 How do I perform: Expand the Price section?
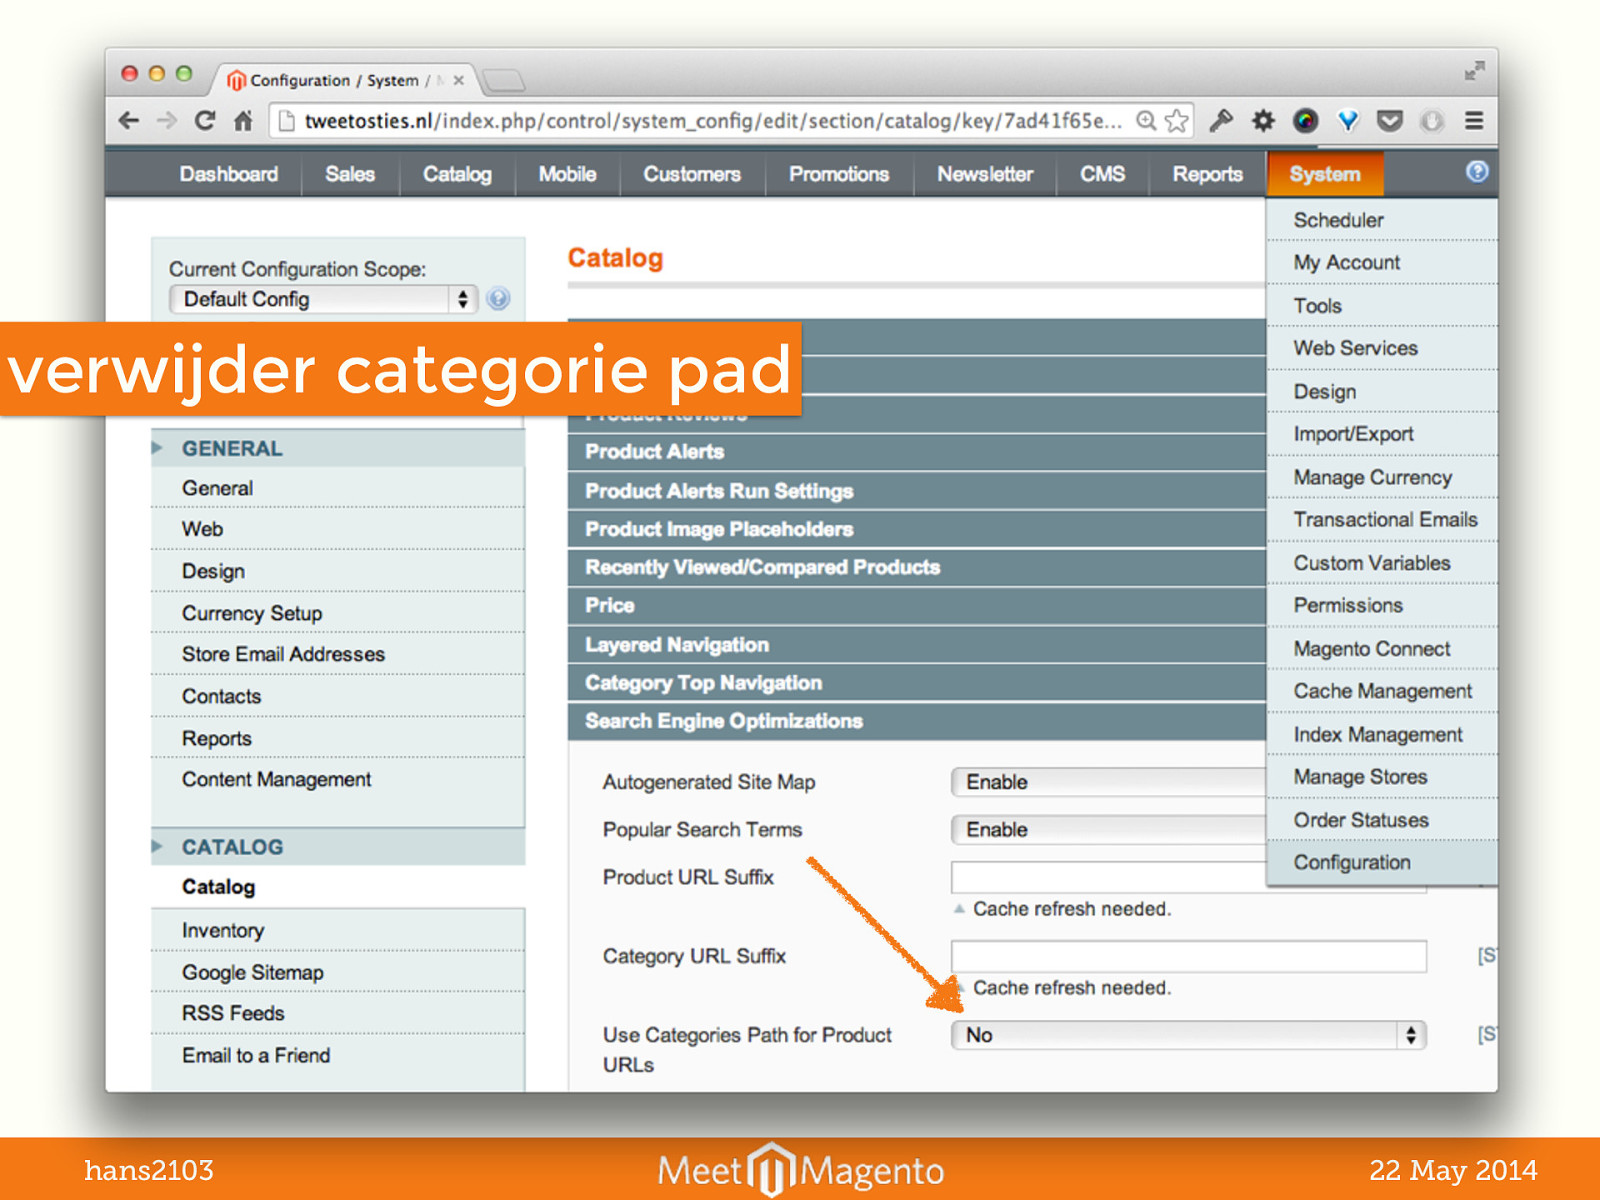coord(917,605)
